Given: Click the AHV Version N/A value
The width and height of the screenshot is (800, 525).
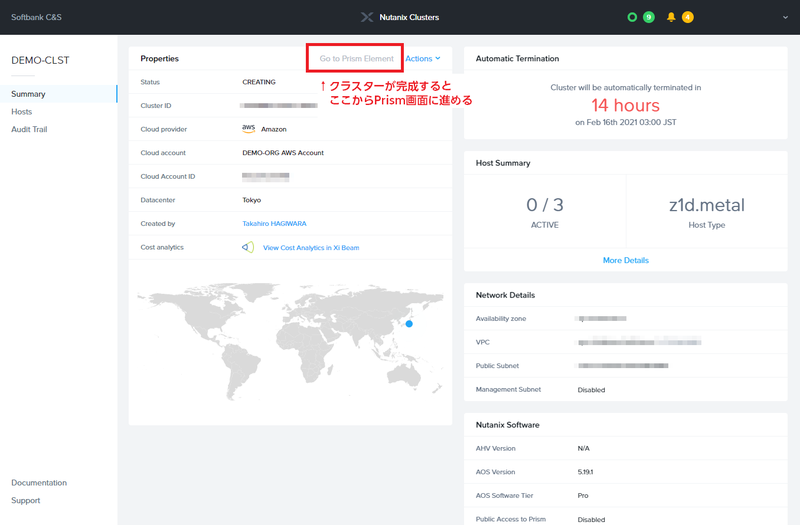Looking at the screenshot, I should (x=583, y=448).
